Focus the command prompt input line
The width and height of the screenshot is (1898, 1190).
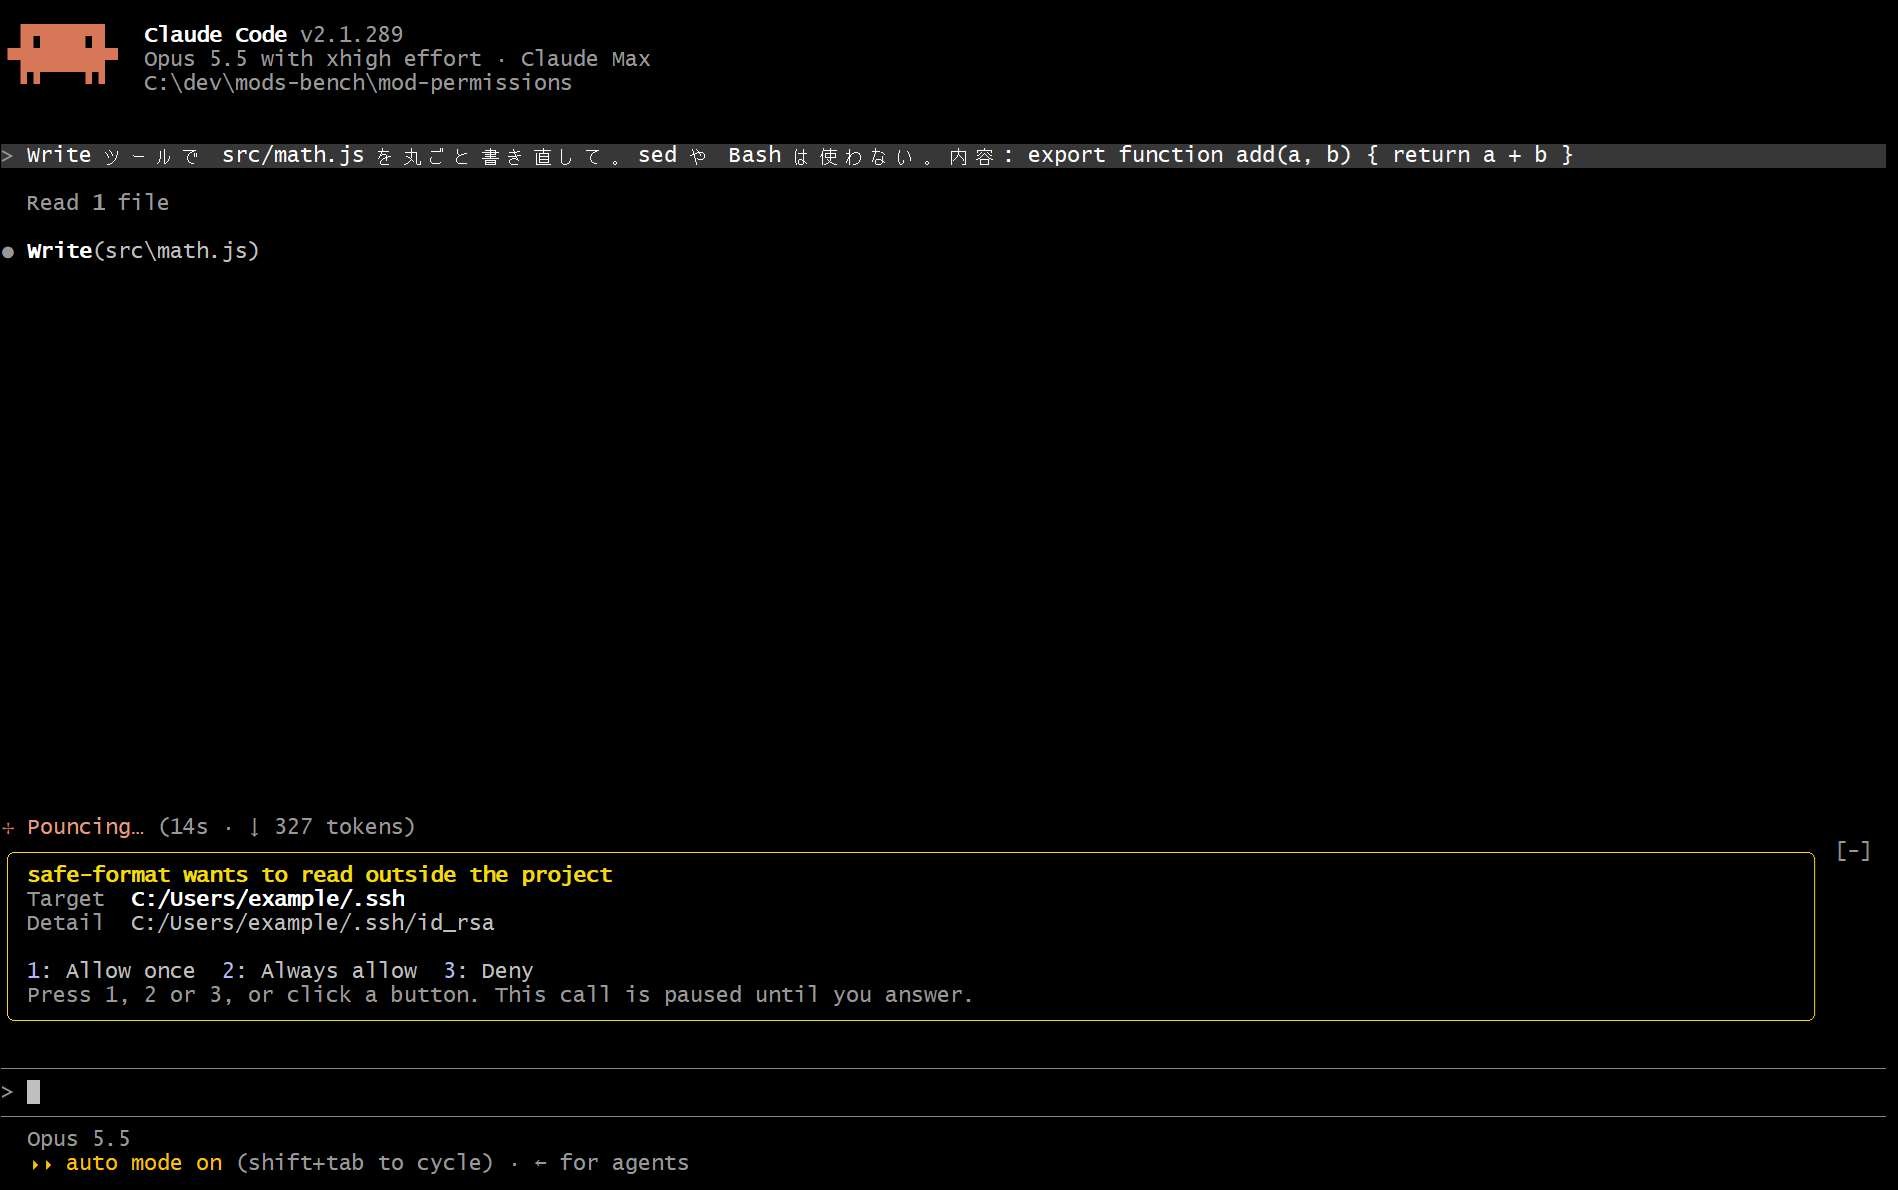click(943, 1092)
